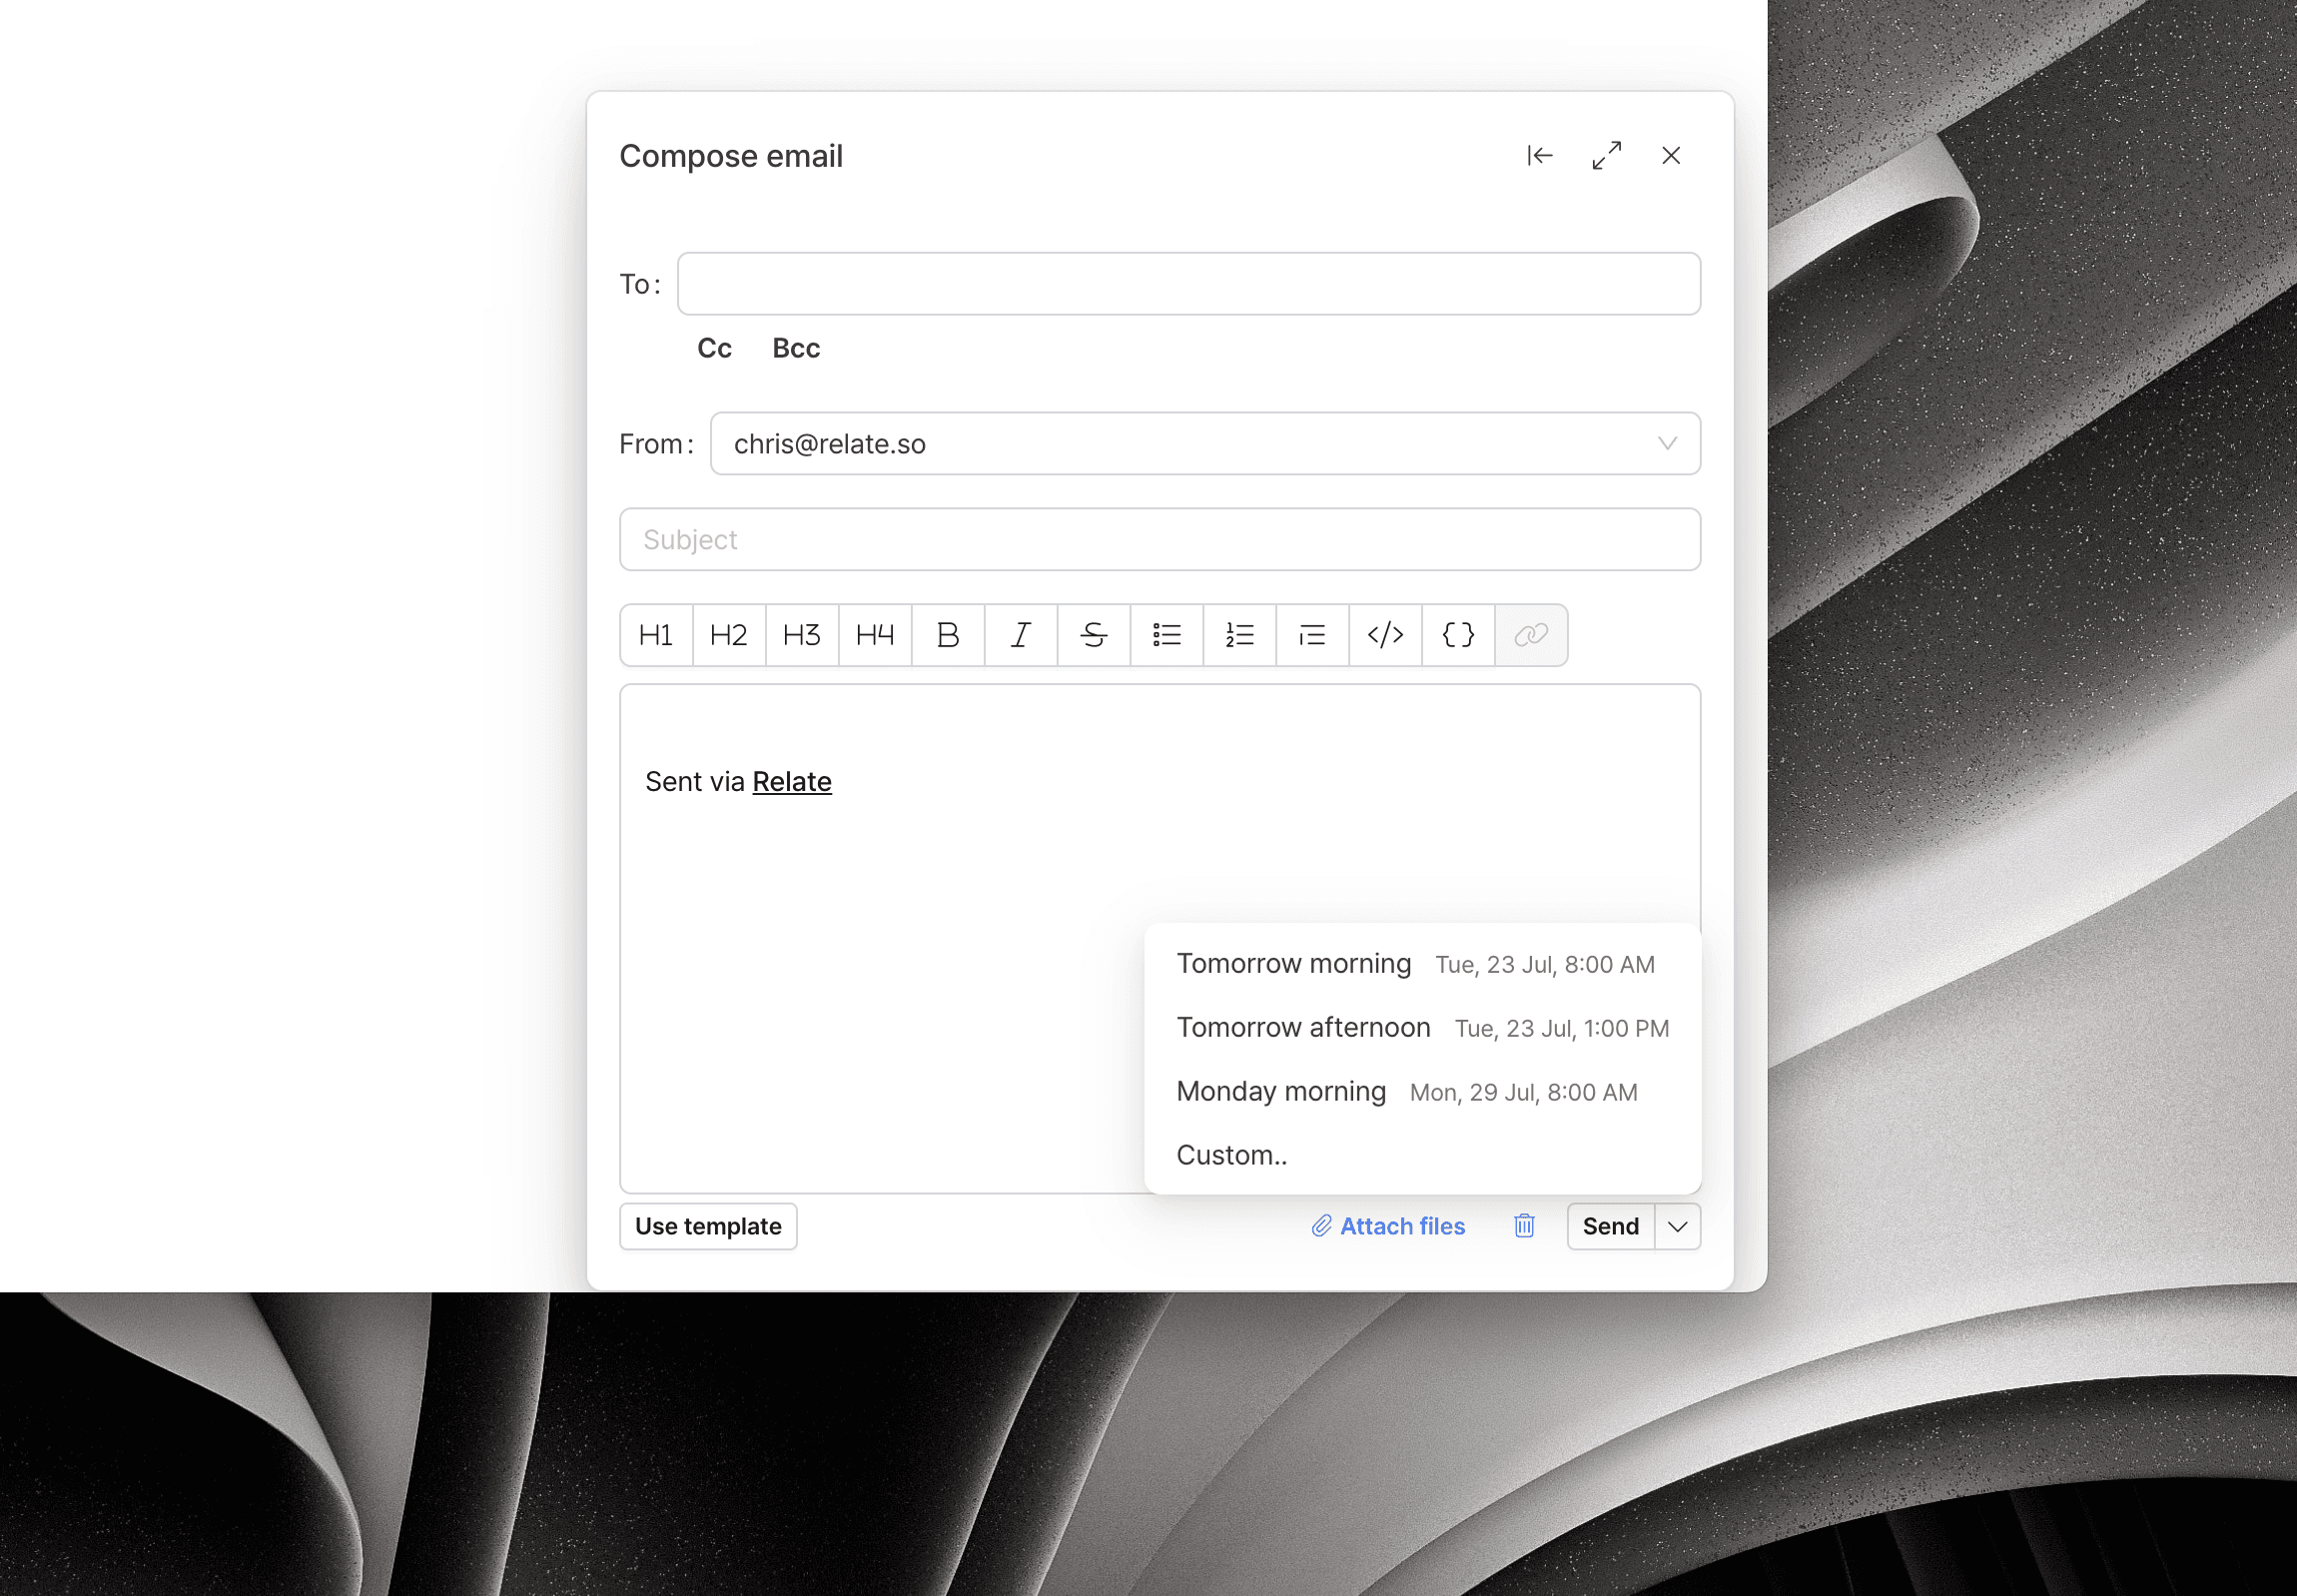Toggle the send options chevron
This screenshot has height=1596, width=2297.
coord(1677,1226)
